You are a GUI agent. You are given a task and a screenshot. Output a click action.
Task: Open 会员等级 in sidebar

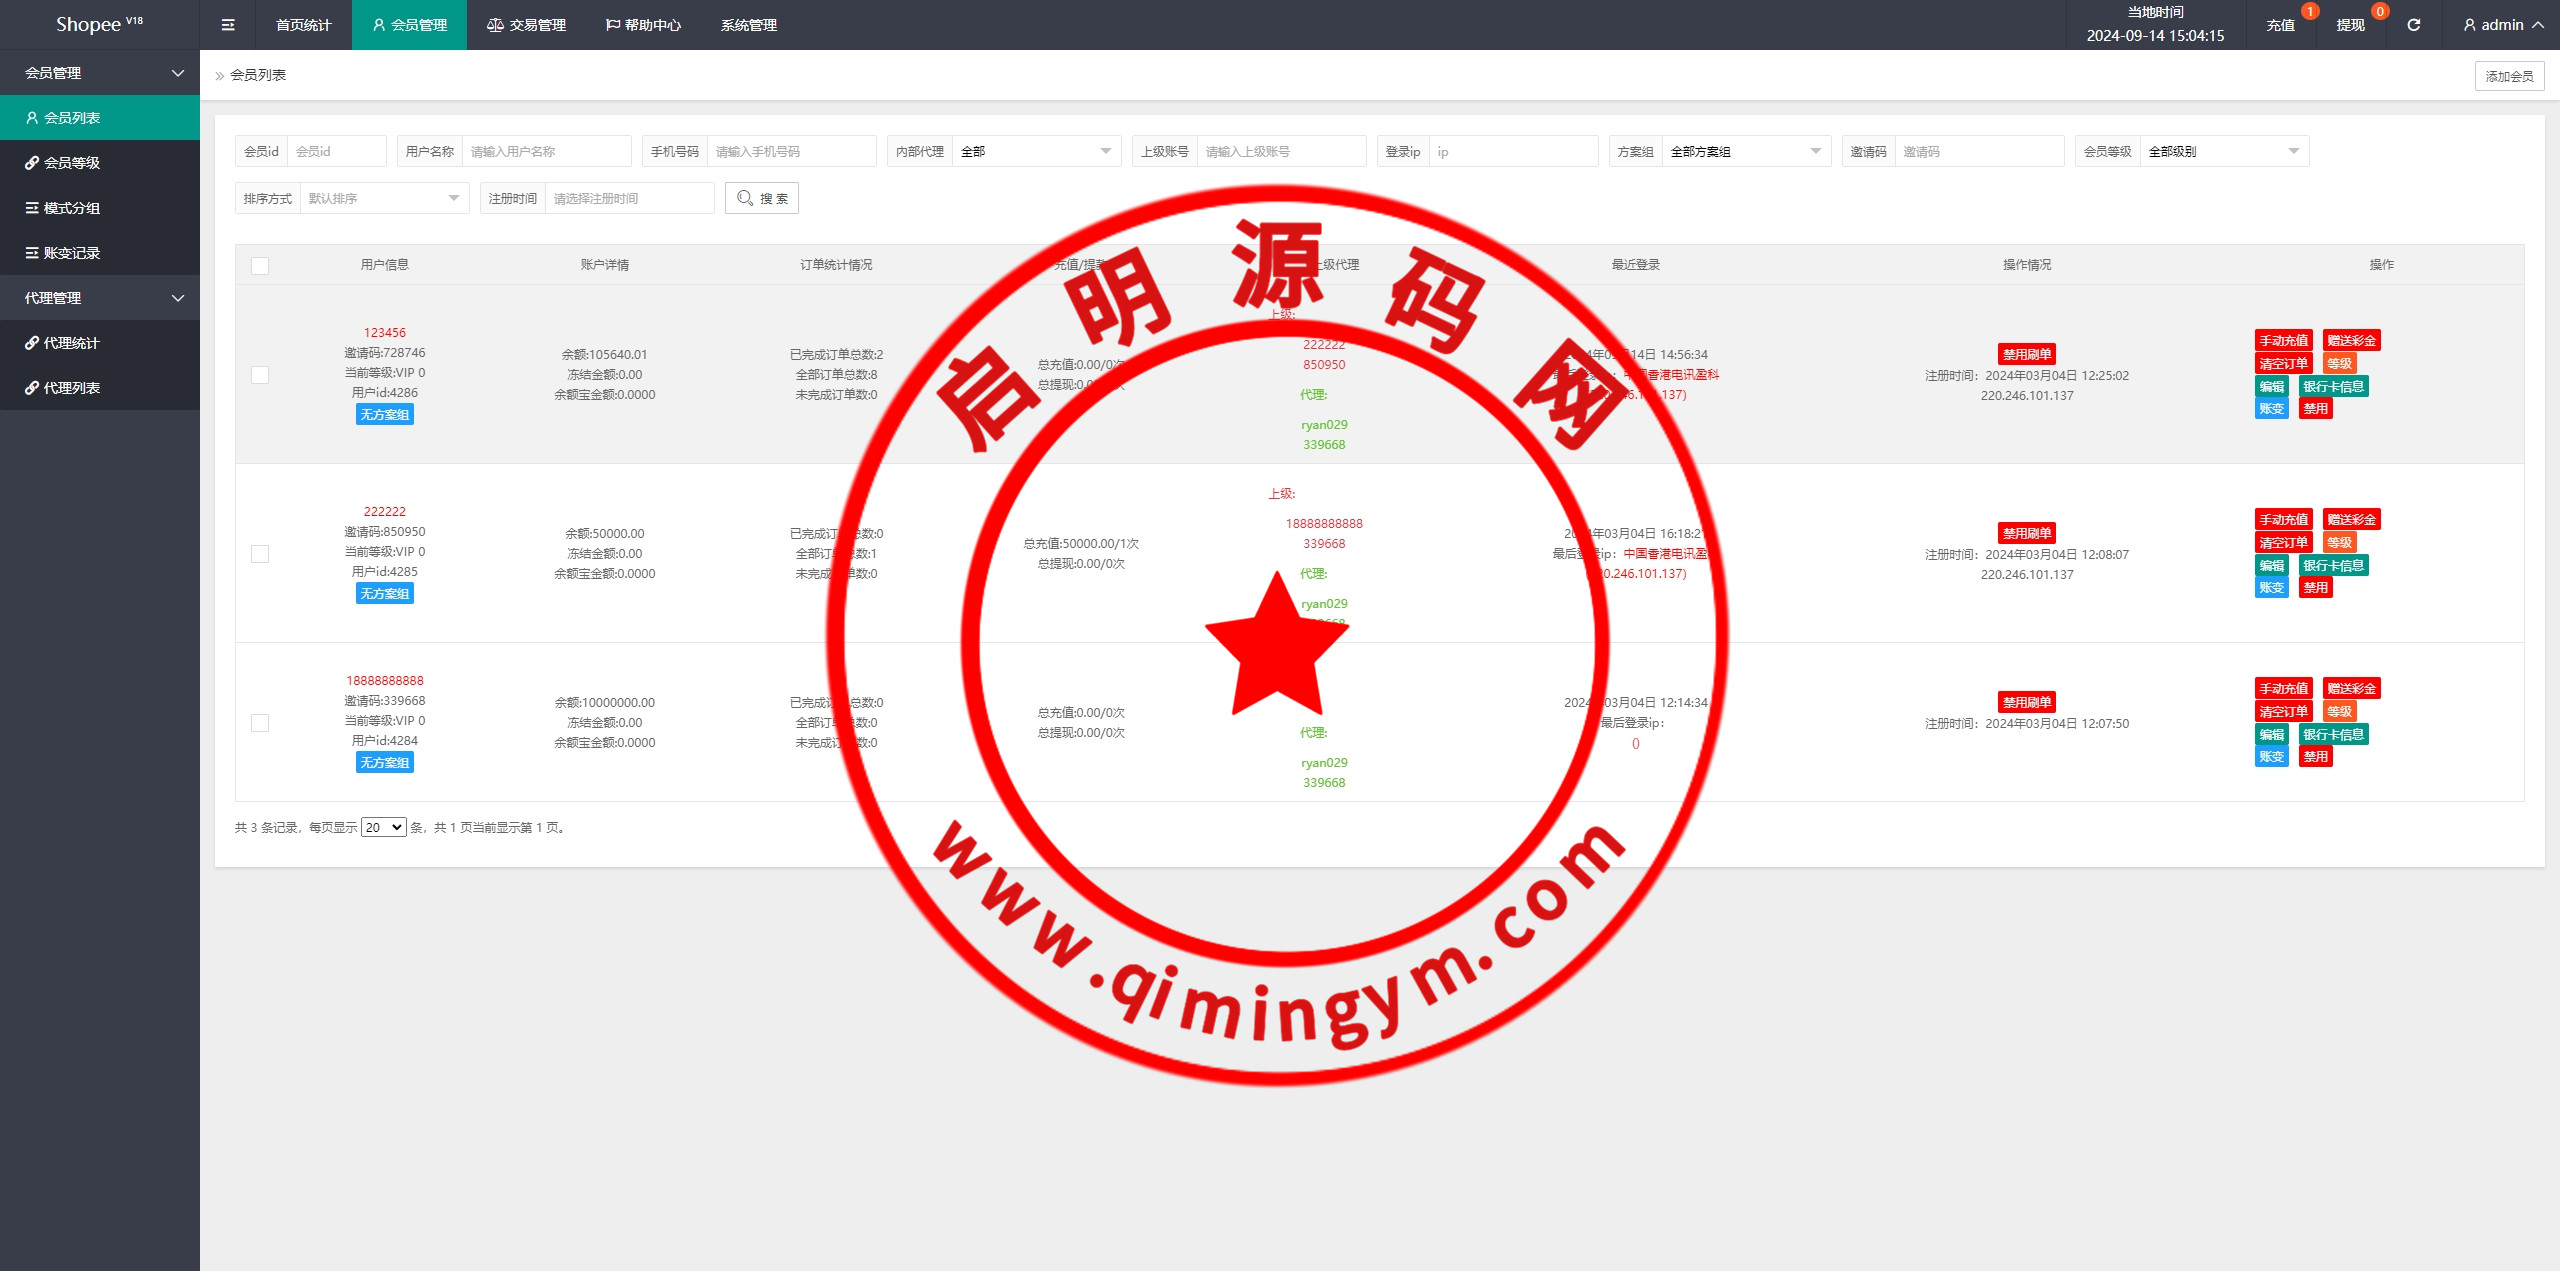72,163
